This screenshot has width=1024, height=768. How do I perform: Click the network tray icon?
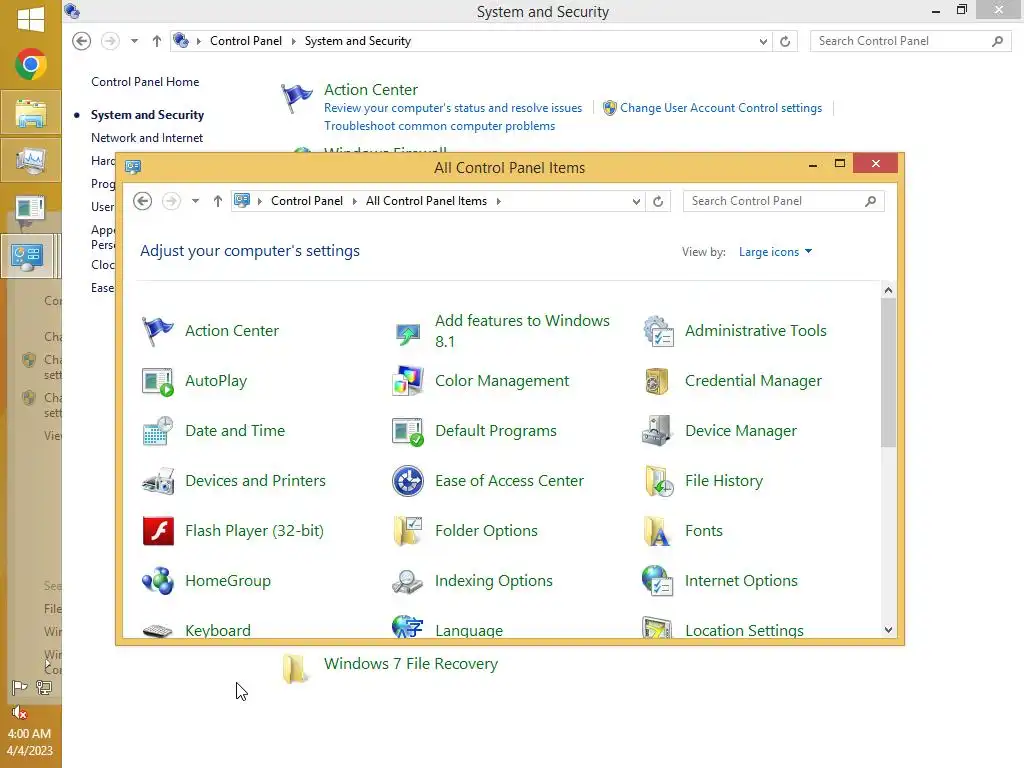pyautogui.click(x=44, y=687)
